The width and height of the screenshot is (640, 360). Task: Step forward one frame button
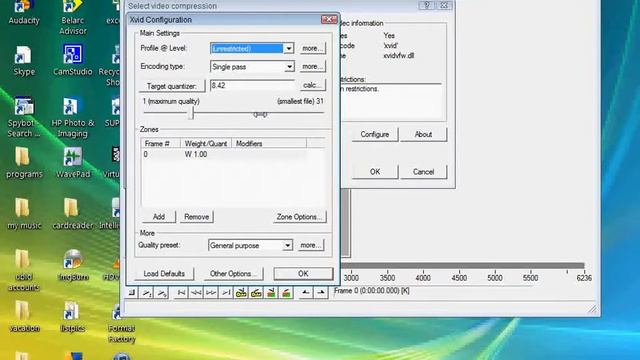[211, 292]
